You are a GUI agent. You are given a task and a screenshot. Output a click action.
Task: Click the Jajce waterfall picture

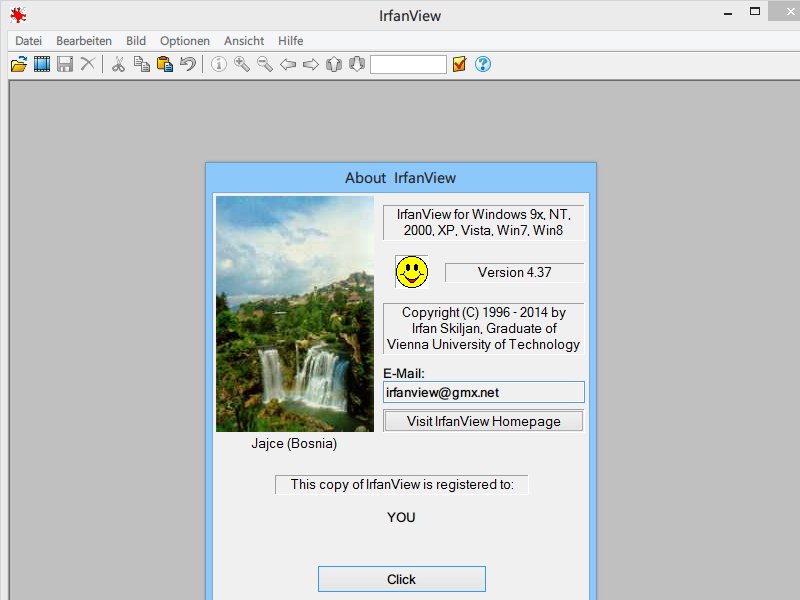click(295, 314)
